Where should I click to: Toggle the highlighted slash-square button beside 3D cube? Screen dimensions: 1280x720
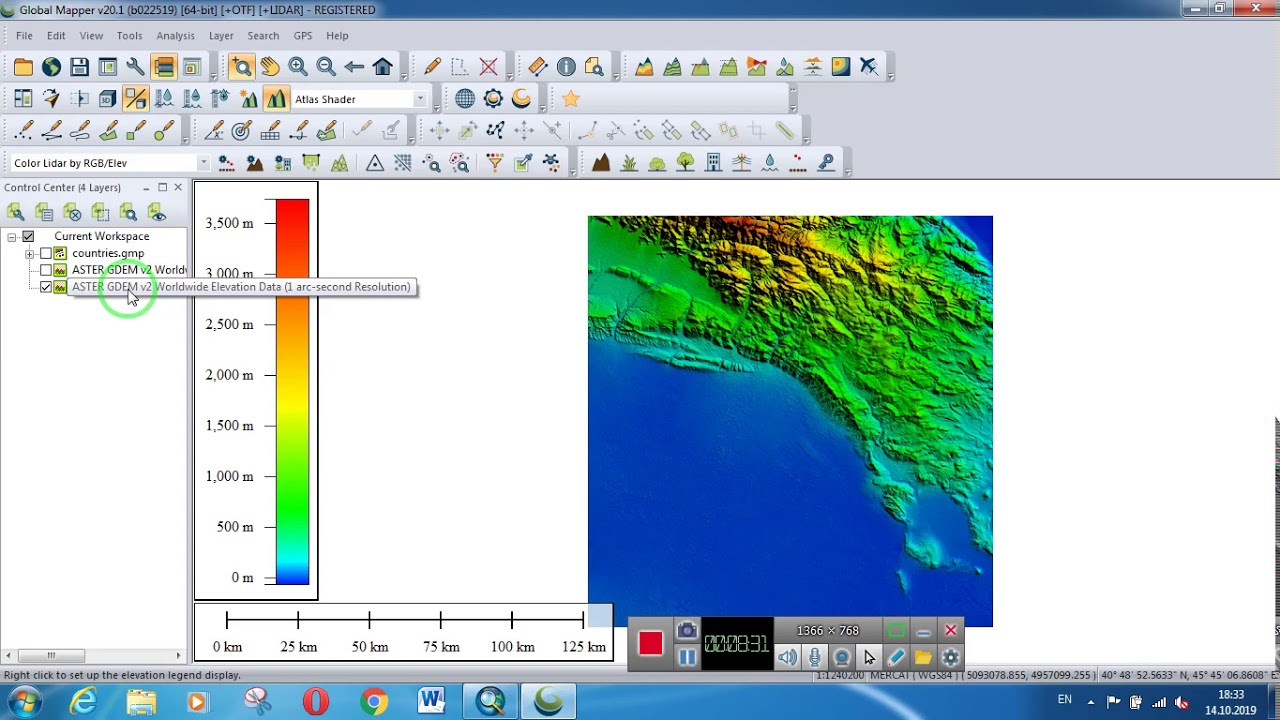135,99
